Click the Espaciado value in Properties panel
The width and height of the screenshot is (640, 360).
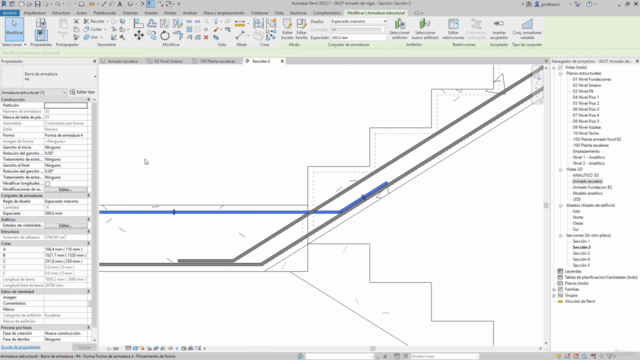66,213
